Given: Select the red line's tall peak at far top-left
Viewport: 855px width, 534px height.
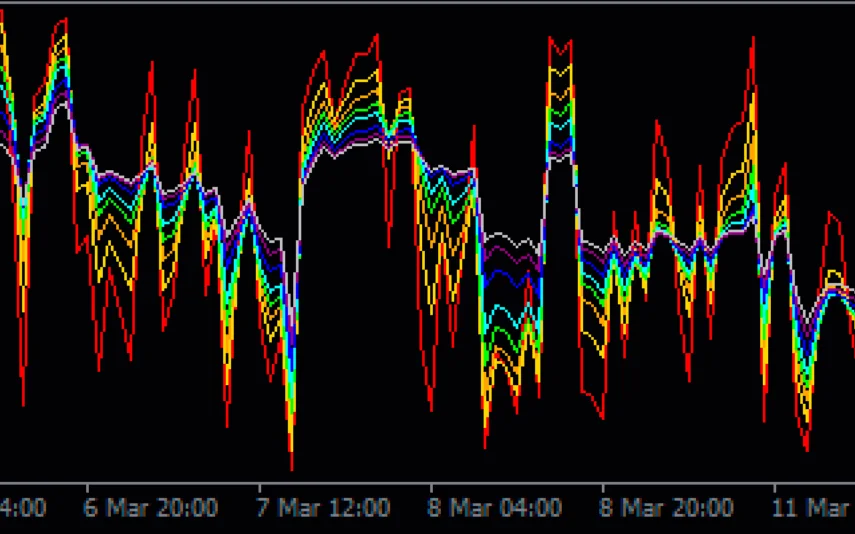Looking at the screenshot, I should point(65,19).
